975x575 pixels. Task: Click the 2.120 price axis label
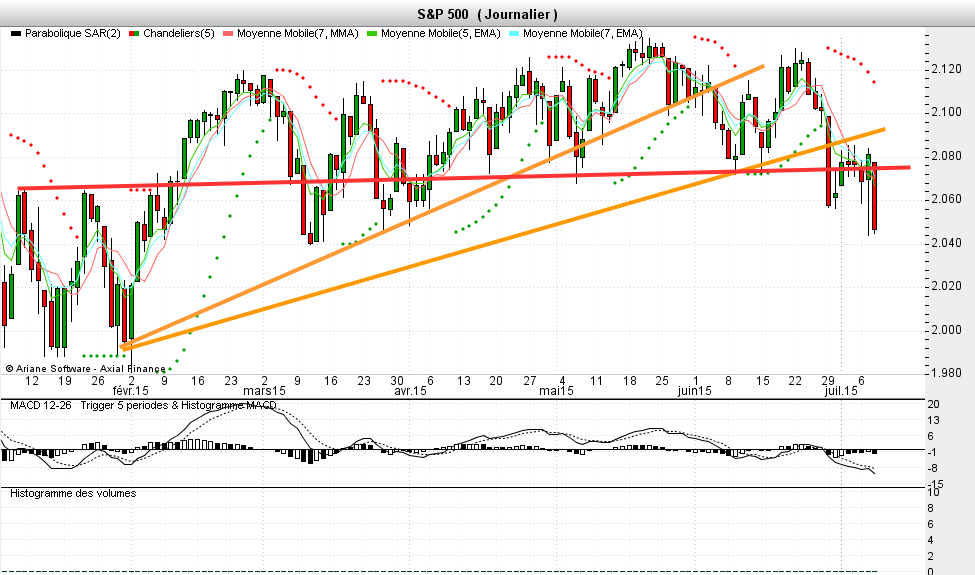(946, 68)
